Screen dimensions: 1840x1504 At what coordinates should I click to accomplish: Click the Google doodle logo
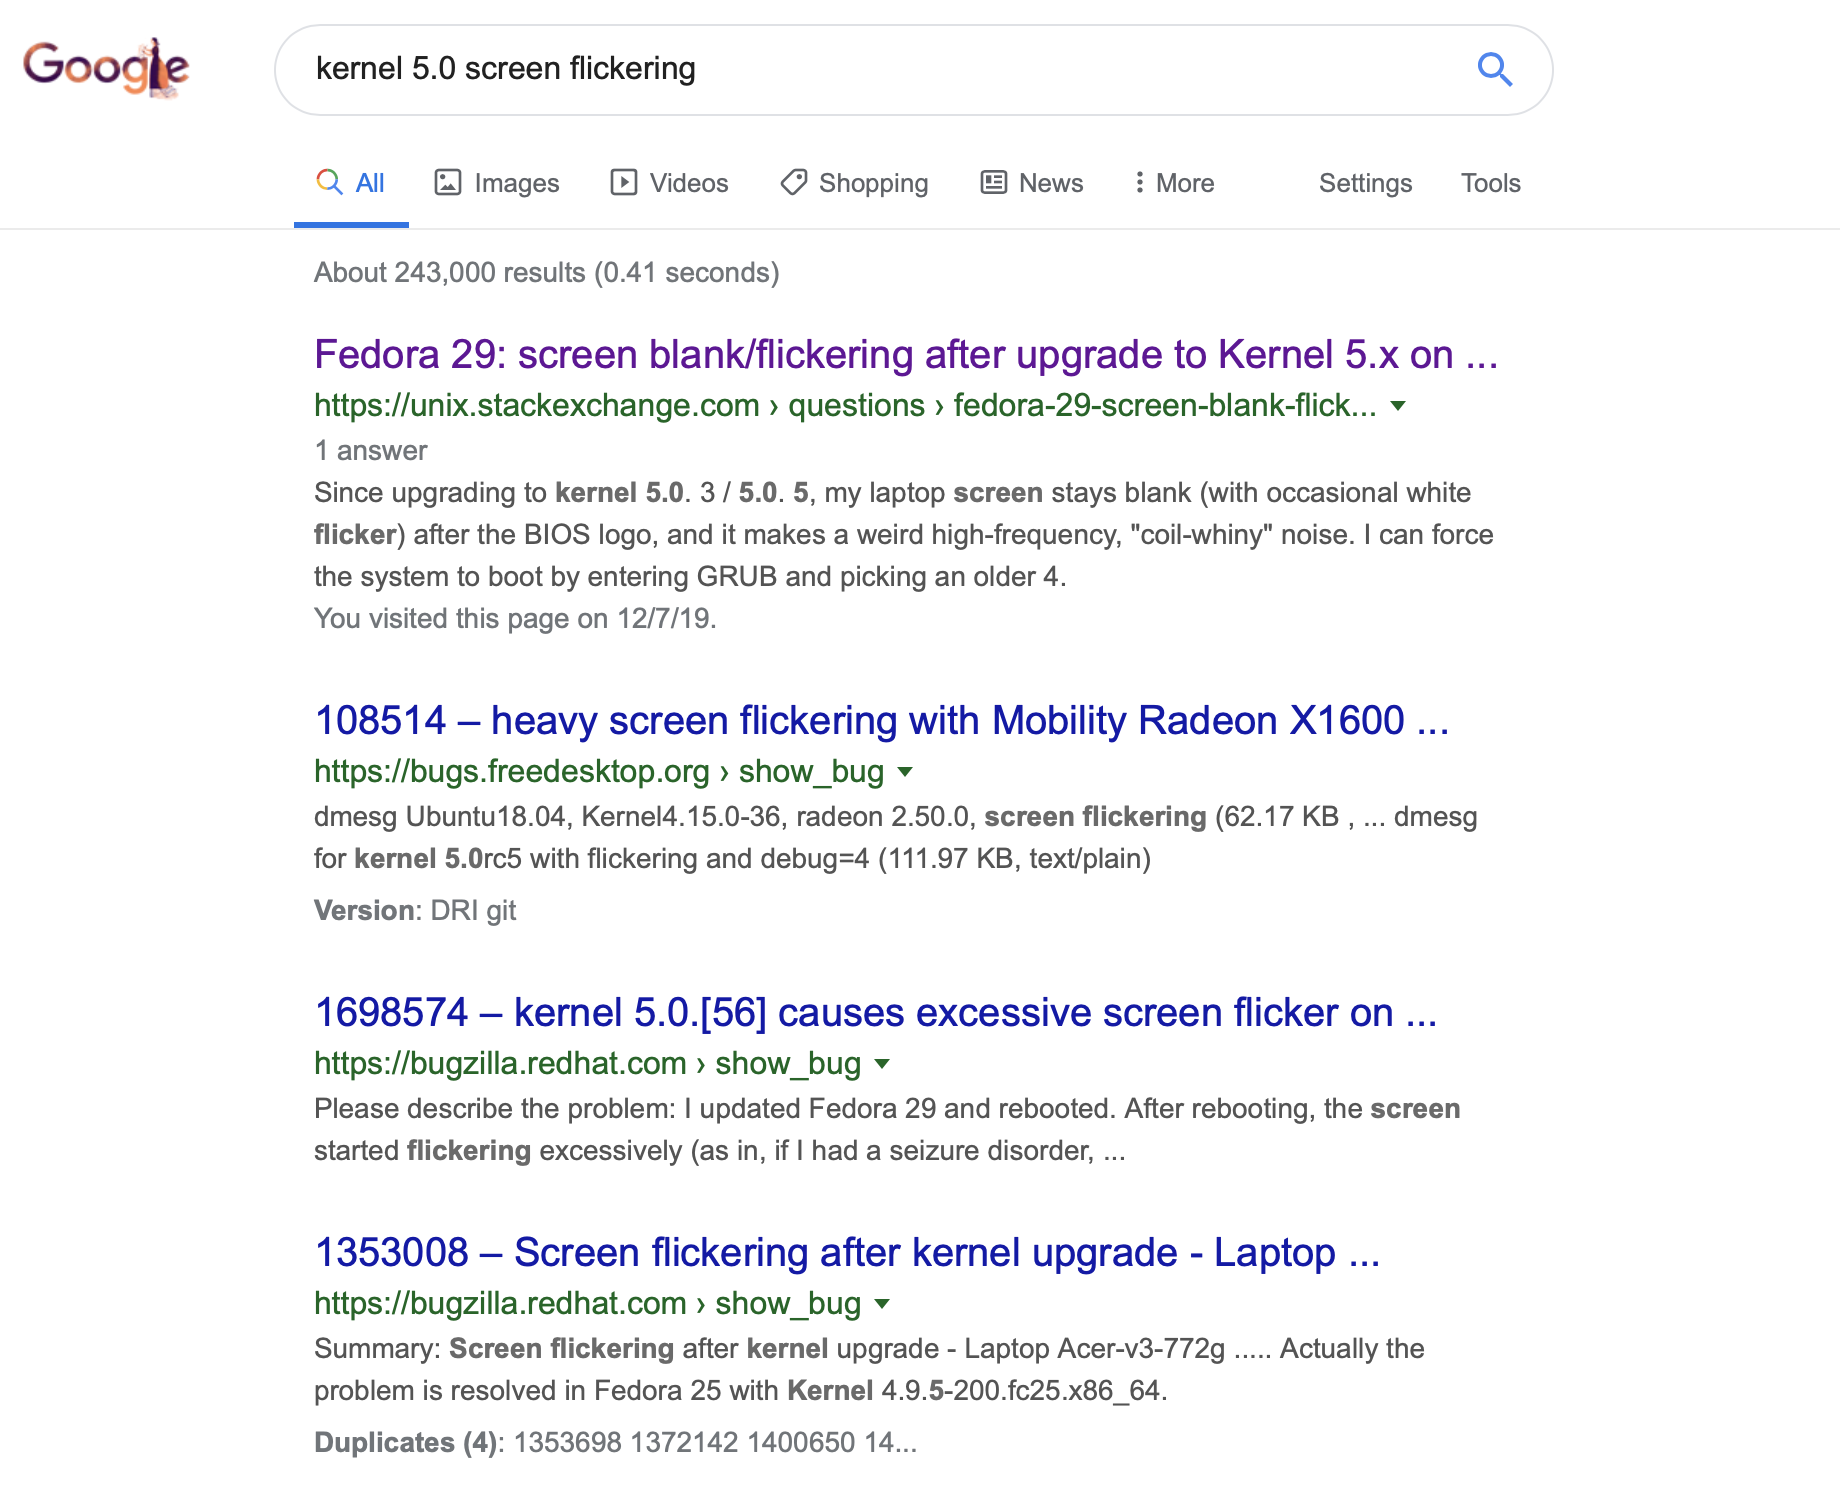[106, 68]
